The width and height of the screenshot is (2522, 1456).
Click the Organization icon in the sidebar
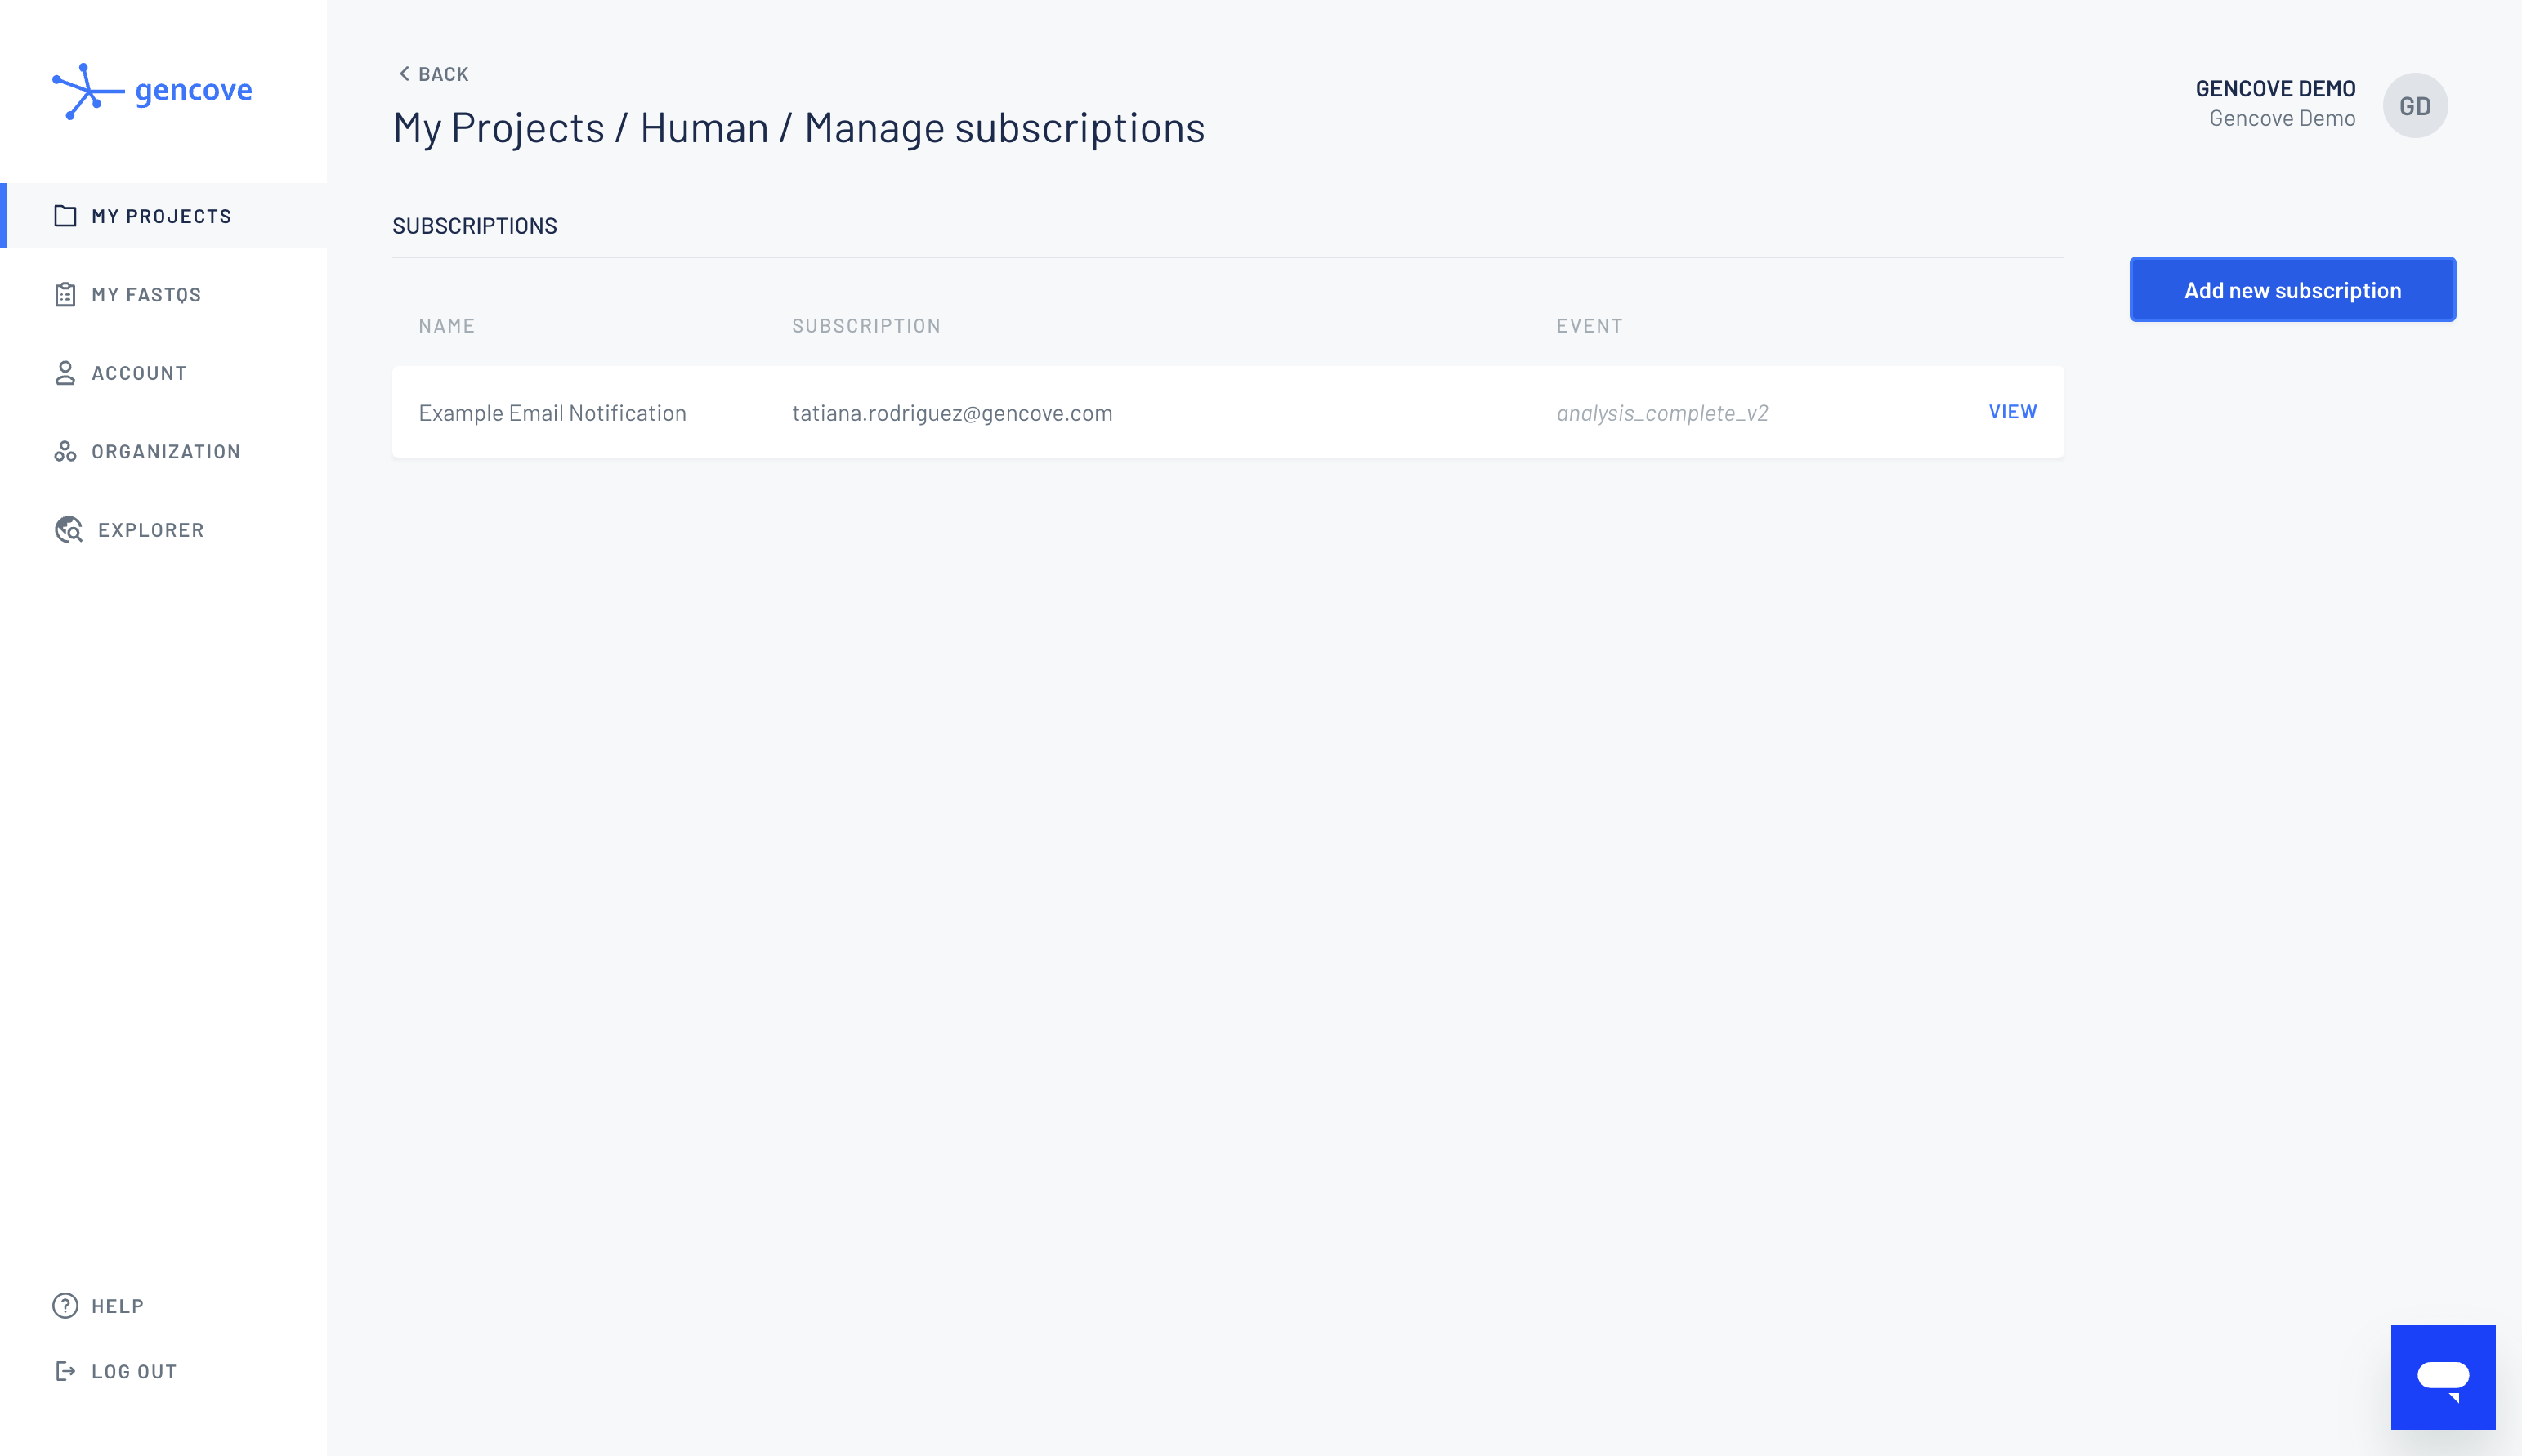coord(65,451)
